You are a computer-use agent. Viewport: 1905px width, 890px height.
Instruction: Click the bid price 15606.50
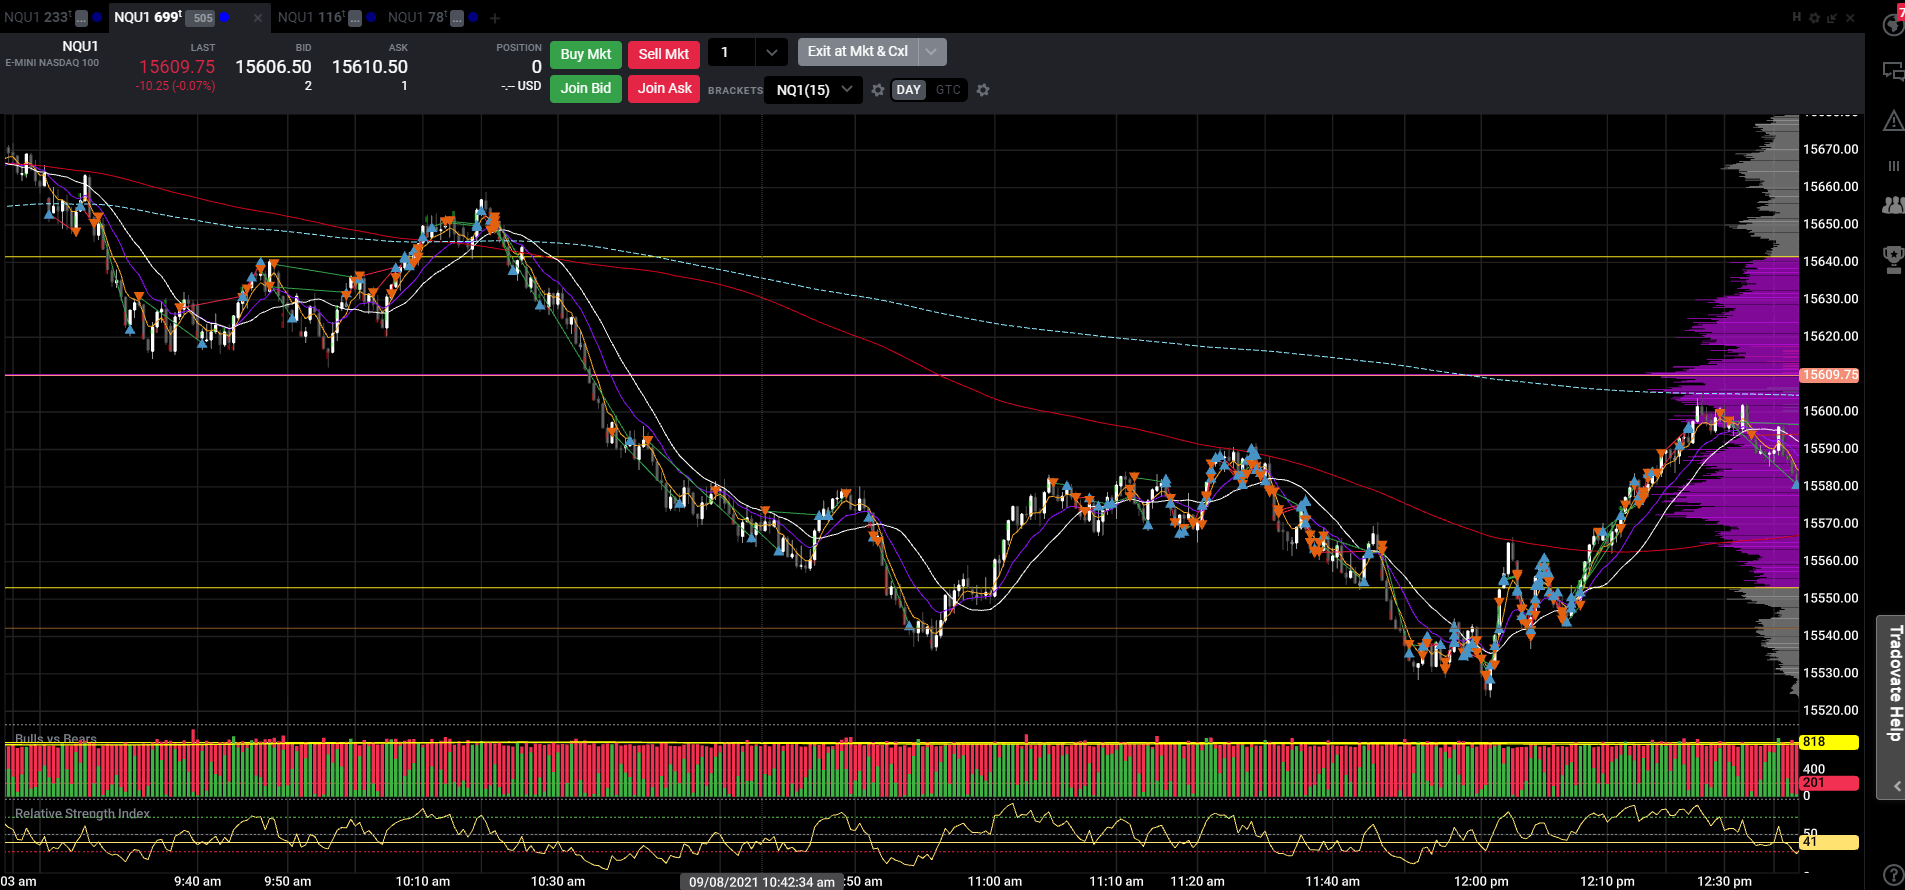coord(273,67)
